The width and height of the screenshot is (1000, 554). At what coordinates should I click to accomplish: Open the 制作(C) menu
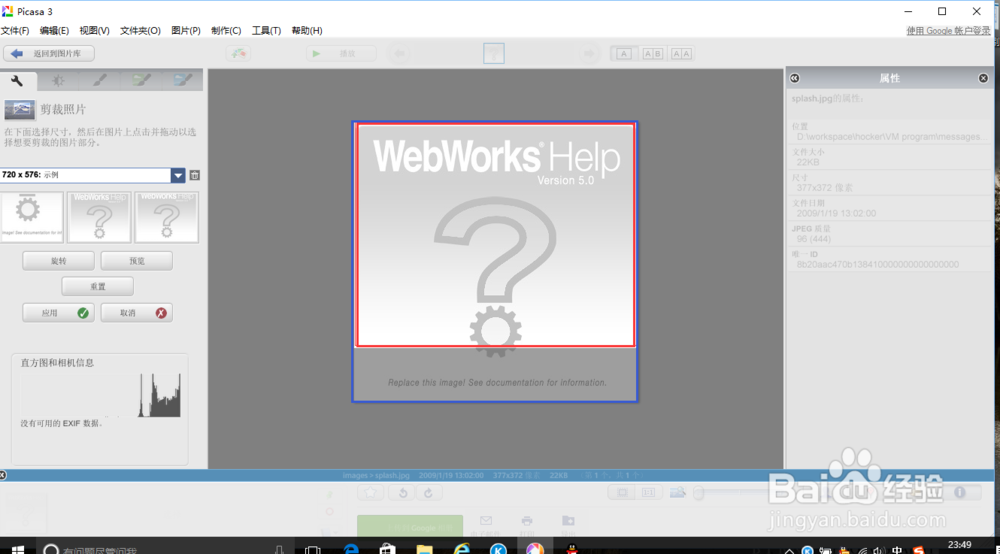[226, 31]
